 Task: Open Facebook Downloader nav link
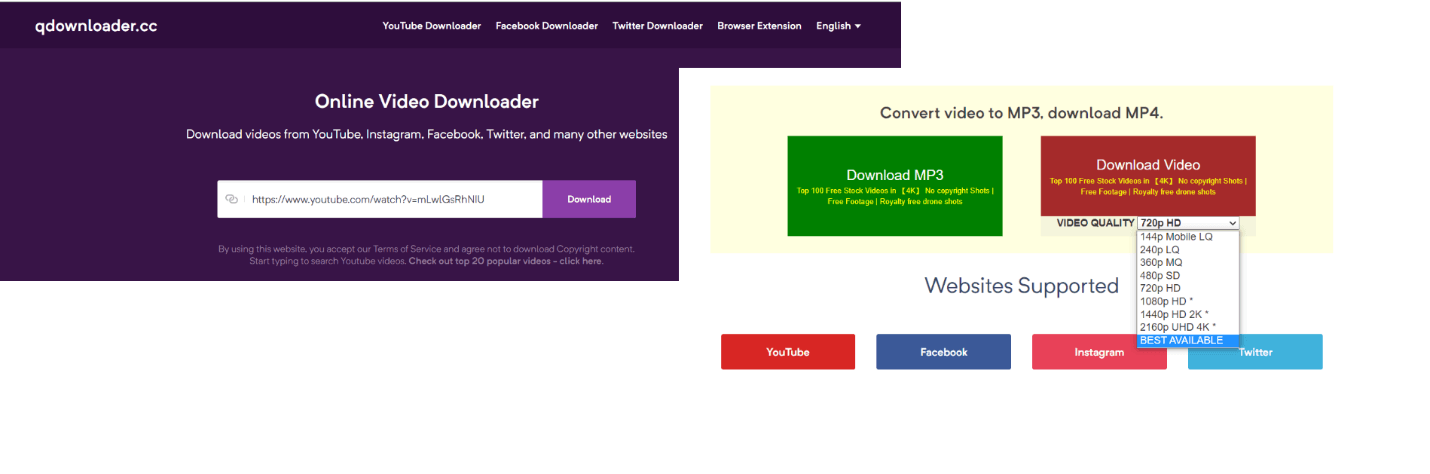pos(546,26)
